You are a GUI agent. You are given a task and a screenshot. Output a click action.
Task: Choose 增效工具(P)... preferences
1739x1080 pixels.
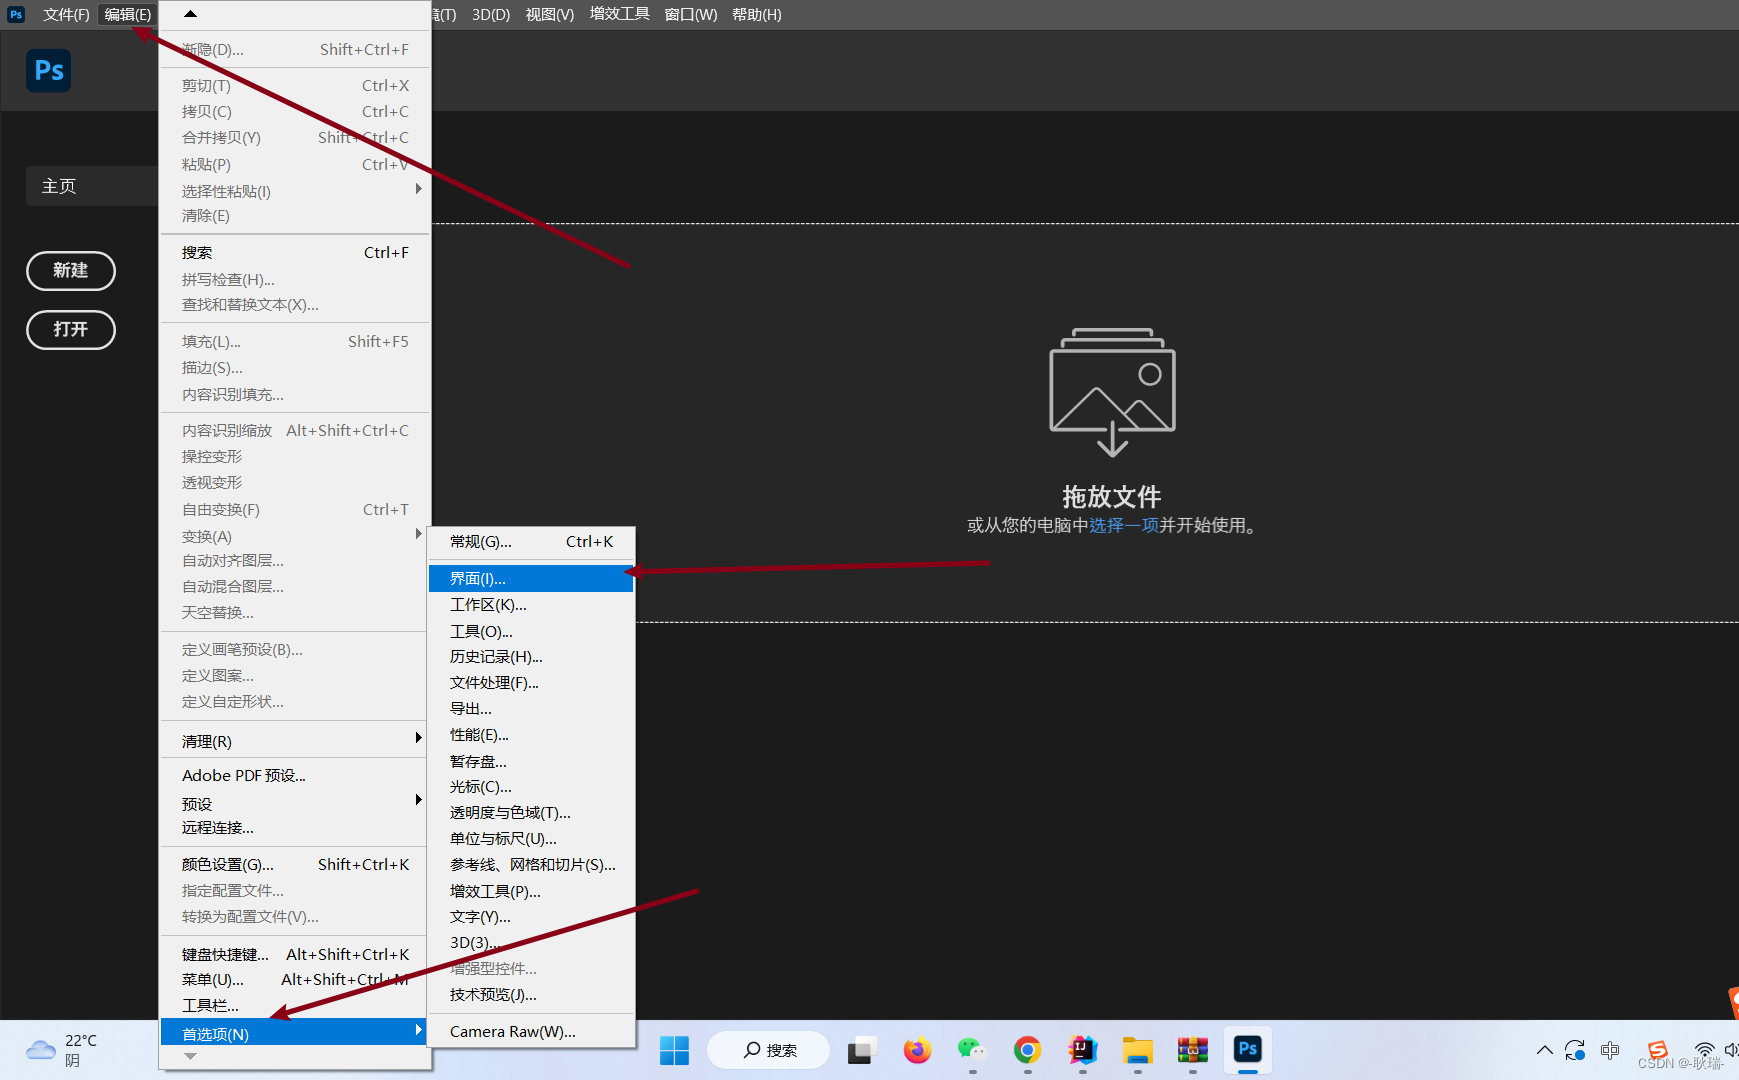(531, 891)
